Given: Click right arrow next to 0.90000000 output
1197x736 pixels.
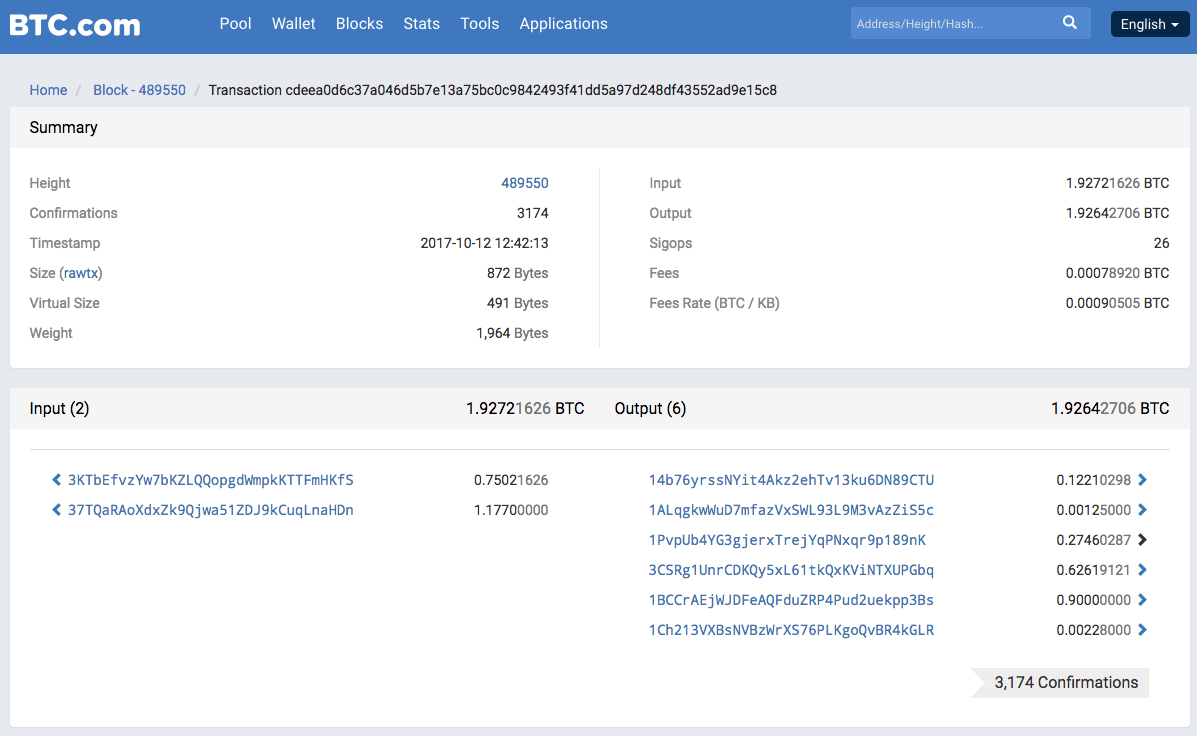Looking at the screenshot, I should 1142,600.
